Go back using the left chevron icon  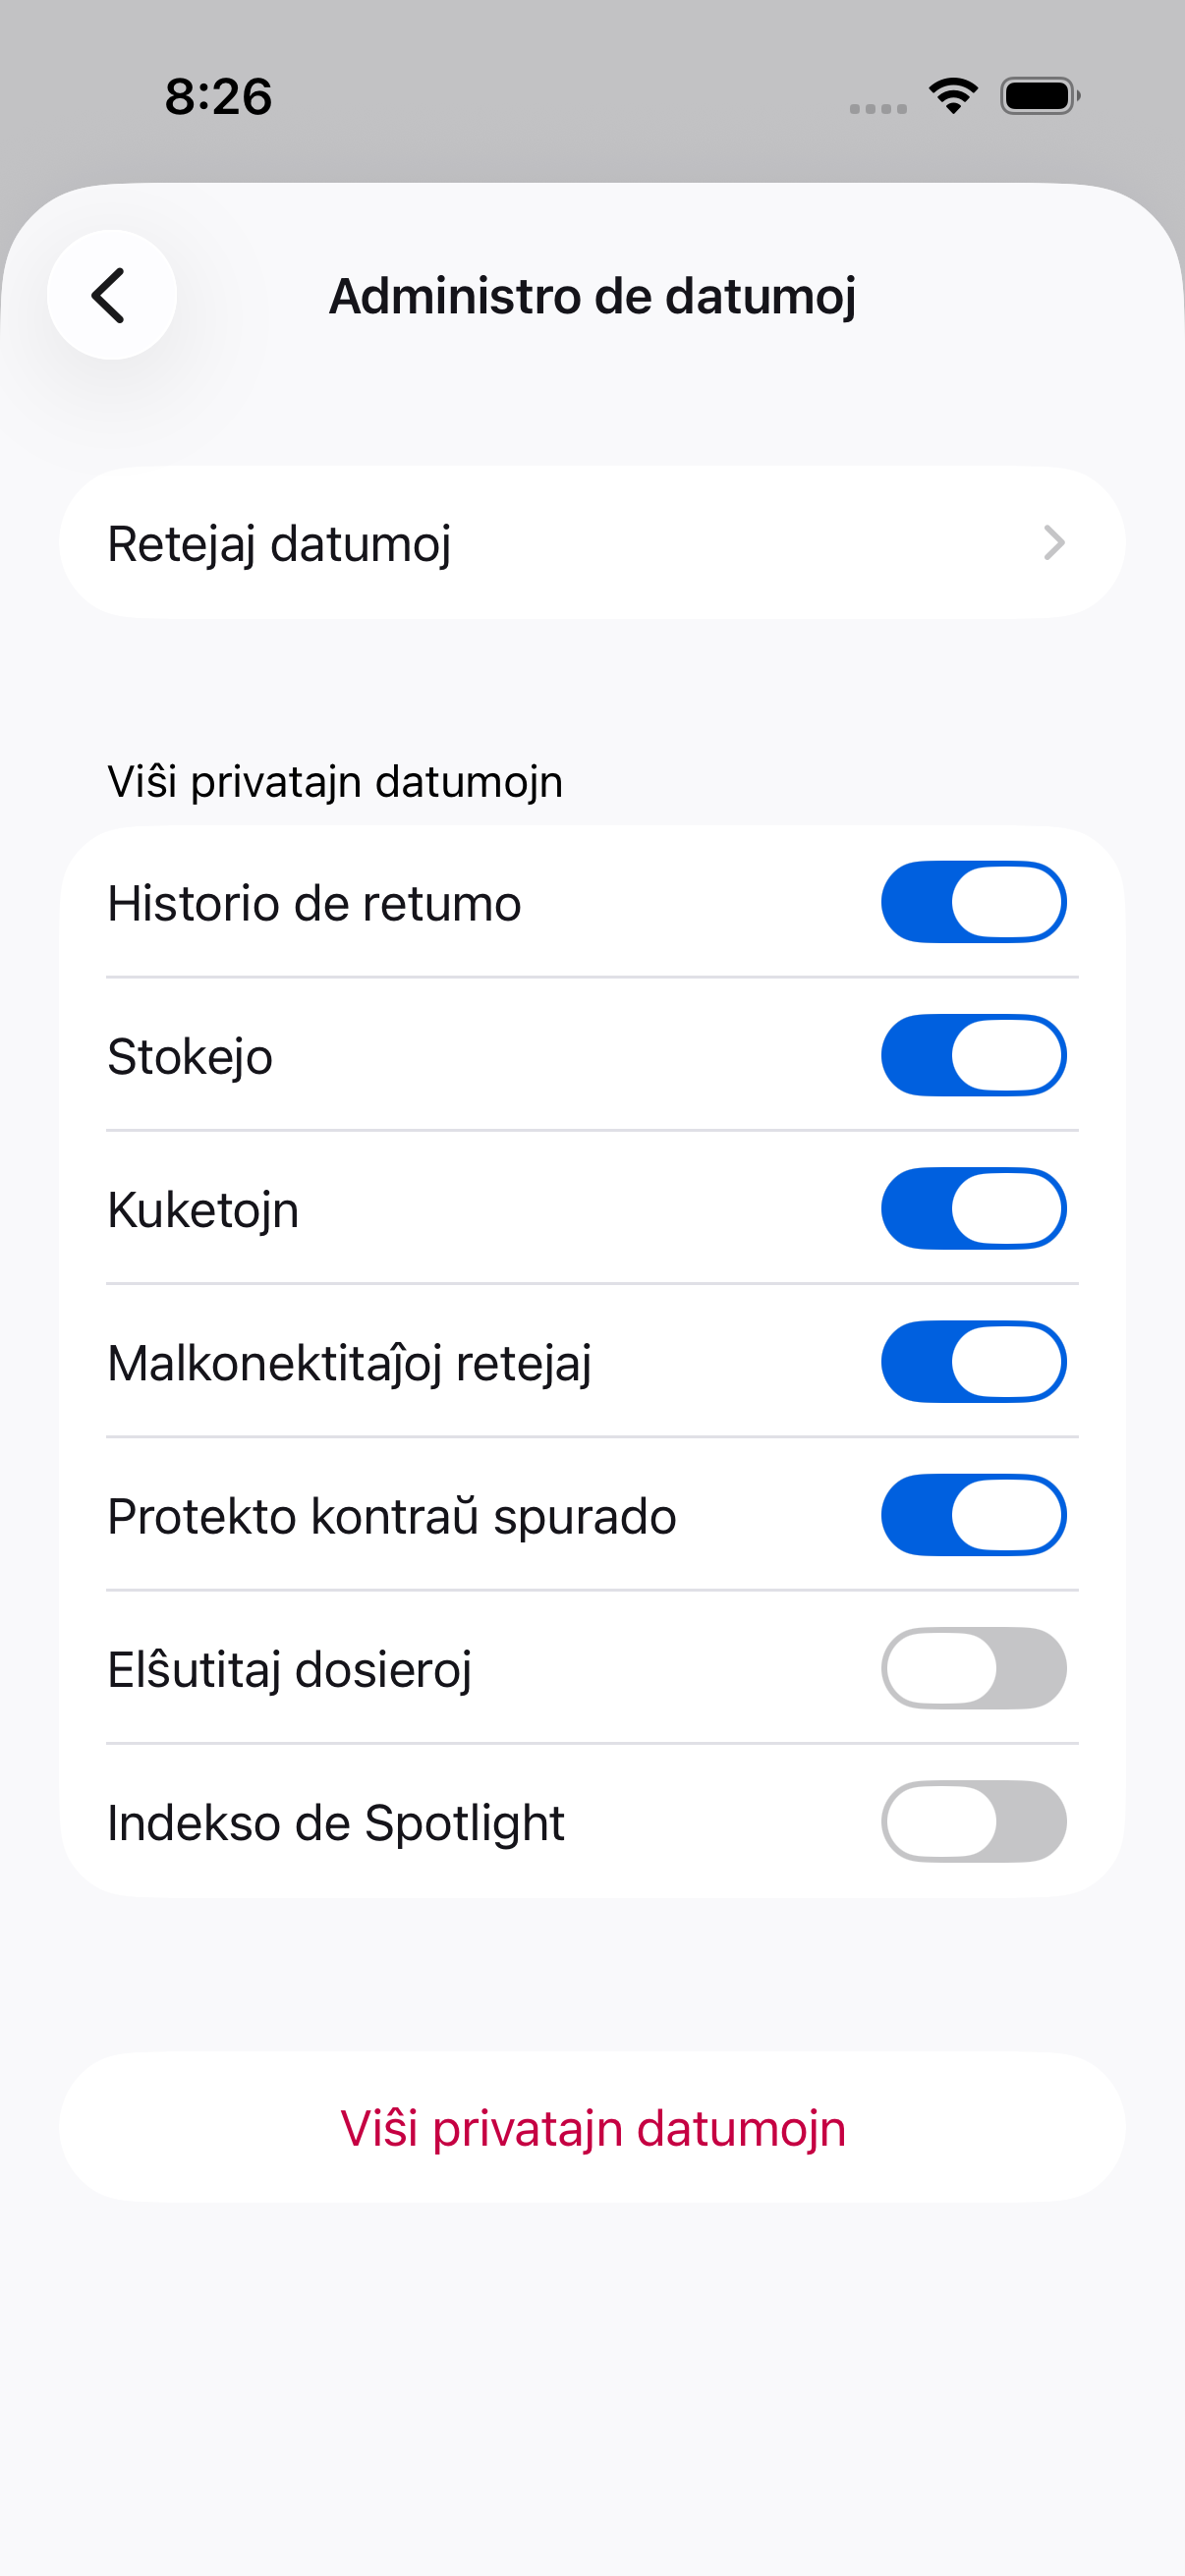(x=111, y=295)
